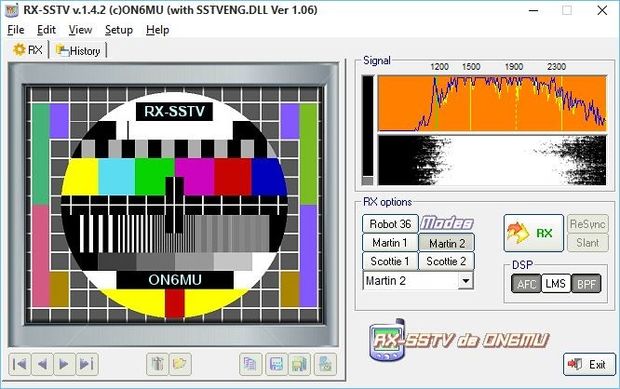Select the Scottie 1 mode button
This screenshot has width=620, height=389.
coord(390,261)
